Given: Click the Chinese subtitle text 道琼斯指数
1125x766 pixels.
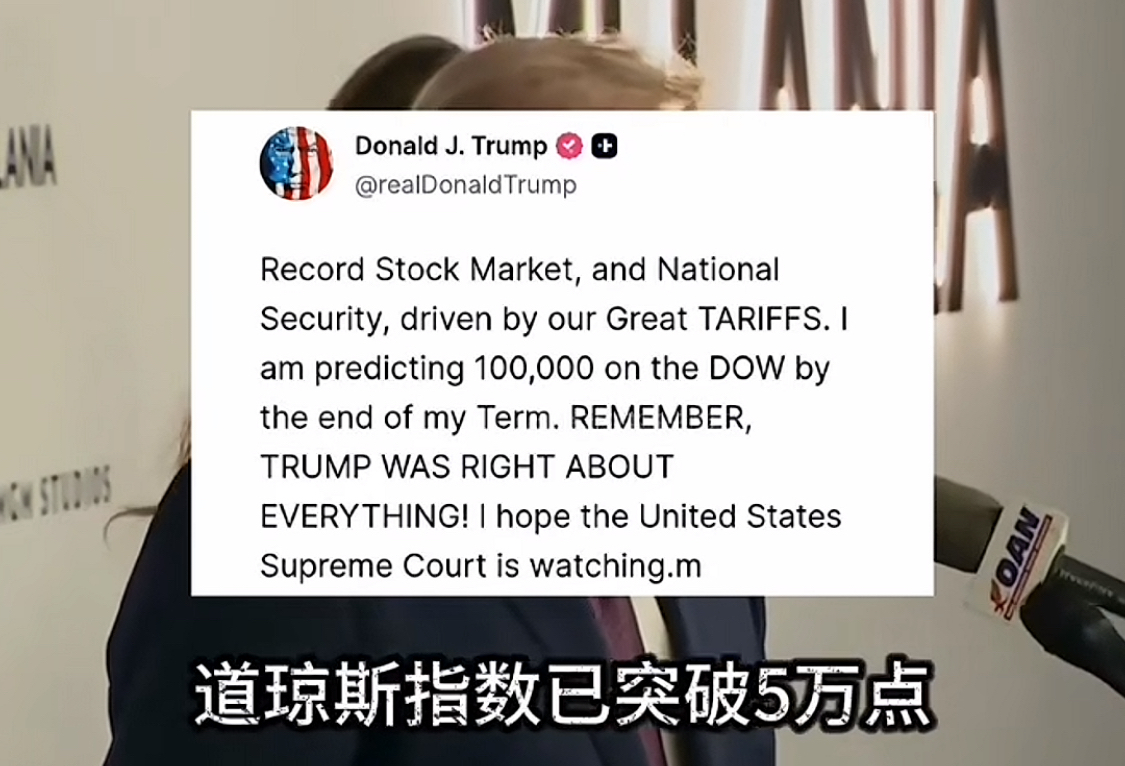Looking at the screenshot, I should tap(366, 696).
